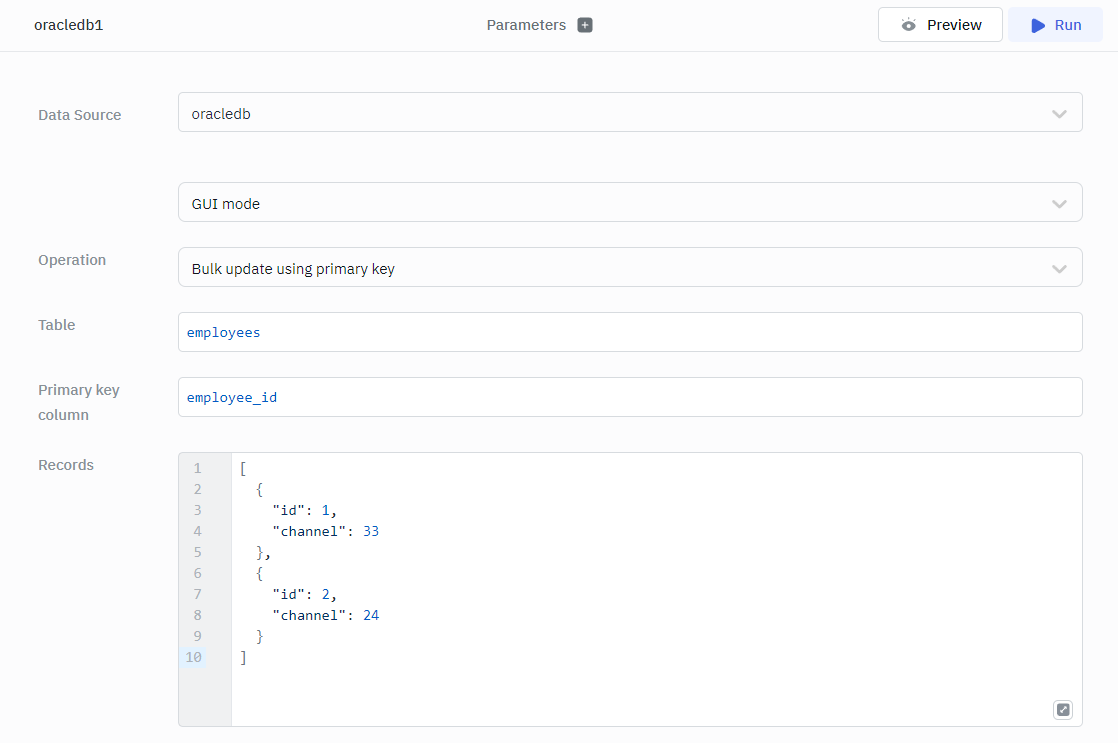1118x743 pixels.
Task: Click line number 10 in editor gutter
Action: [193, 657]
